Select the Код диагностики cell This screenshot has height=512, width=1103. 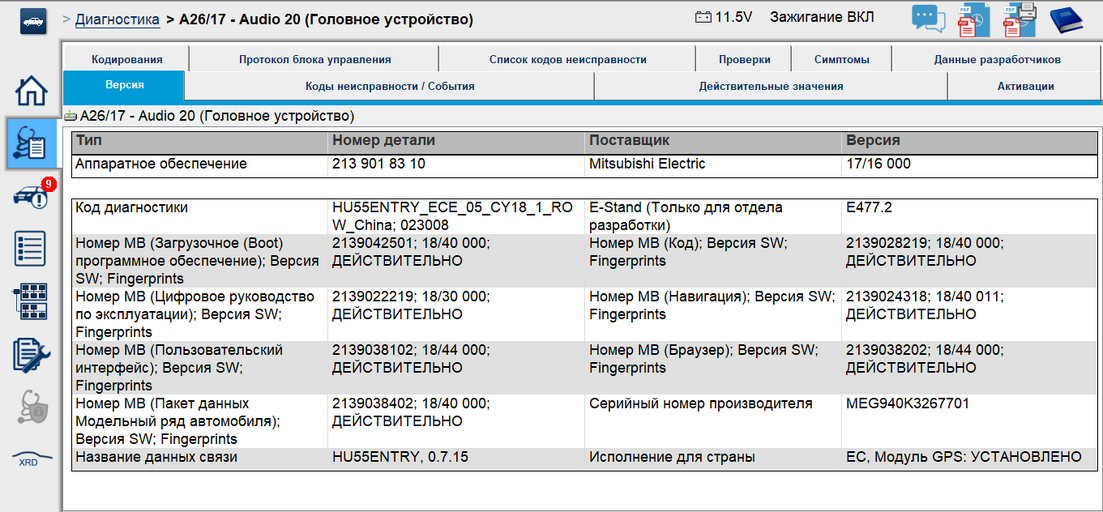200,217
